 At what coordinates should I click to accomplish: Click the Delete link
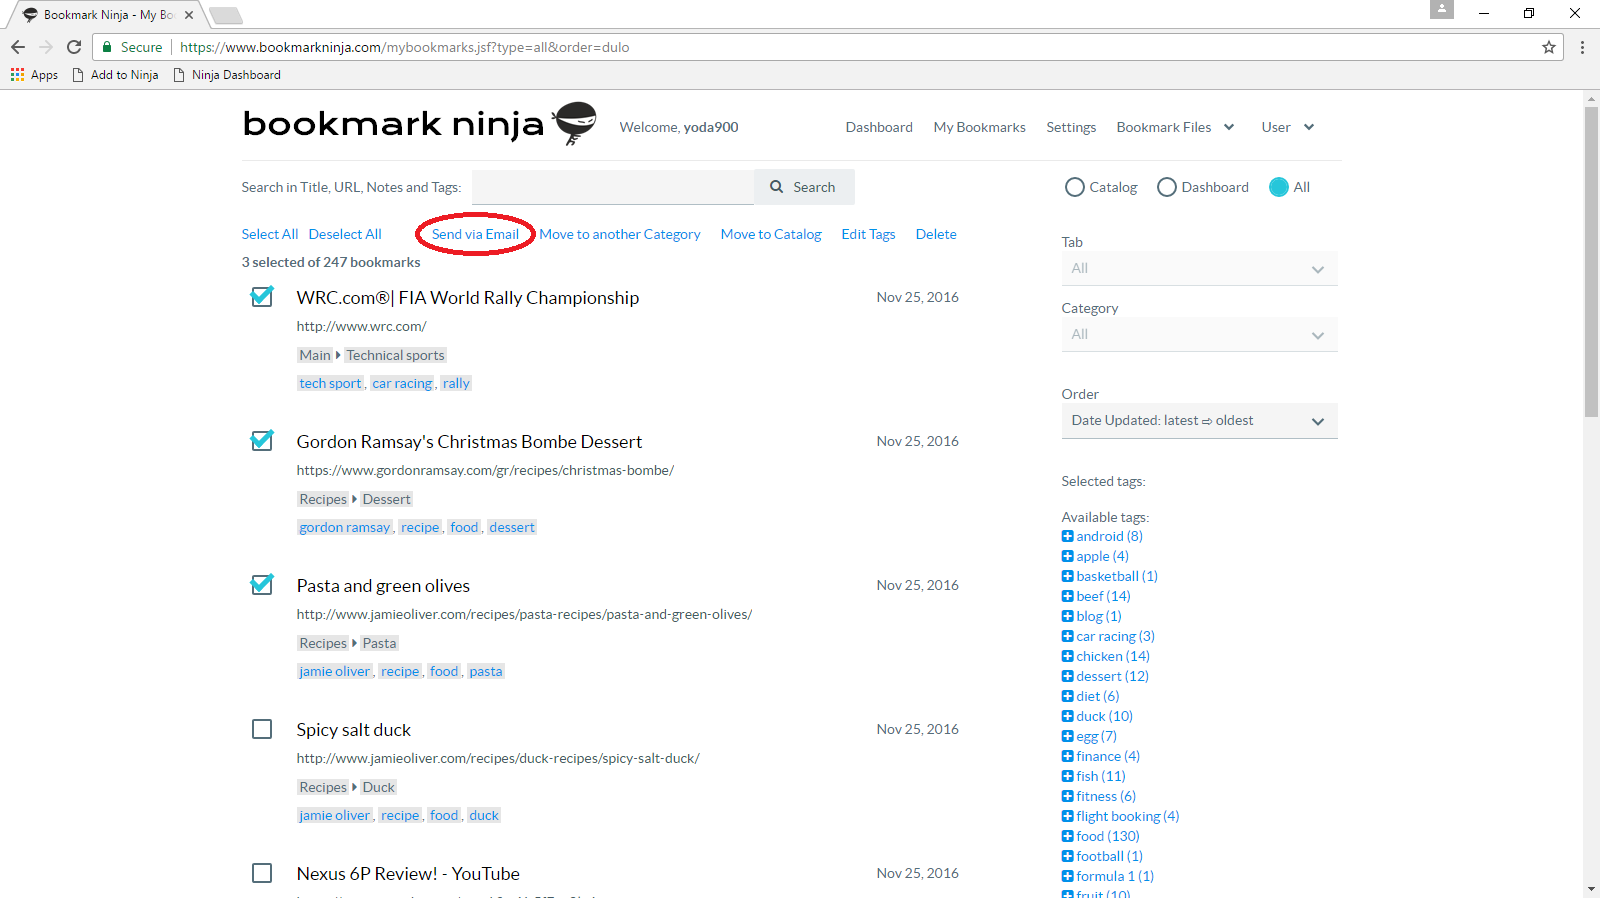pos(936,234)
